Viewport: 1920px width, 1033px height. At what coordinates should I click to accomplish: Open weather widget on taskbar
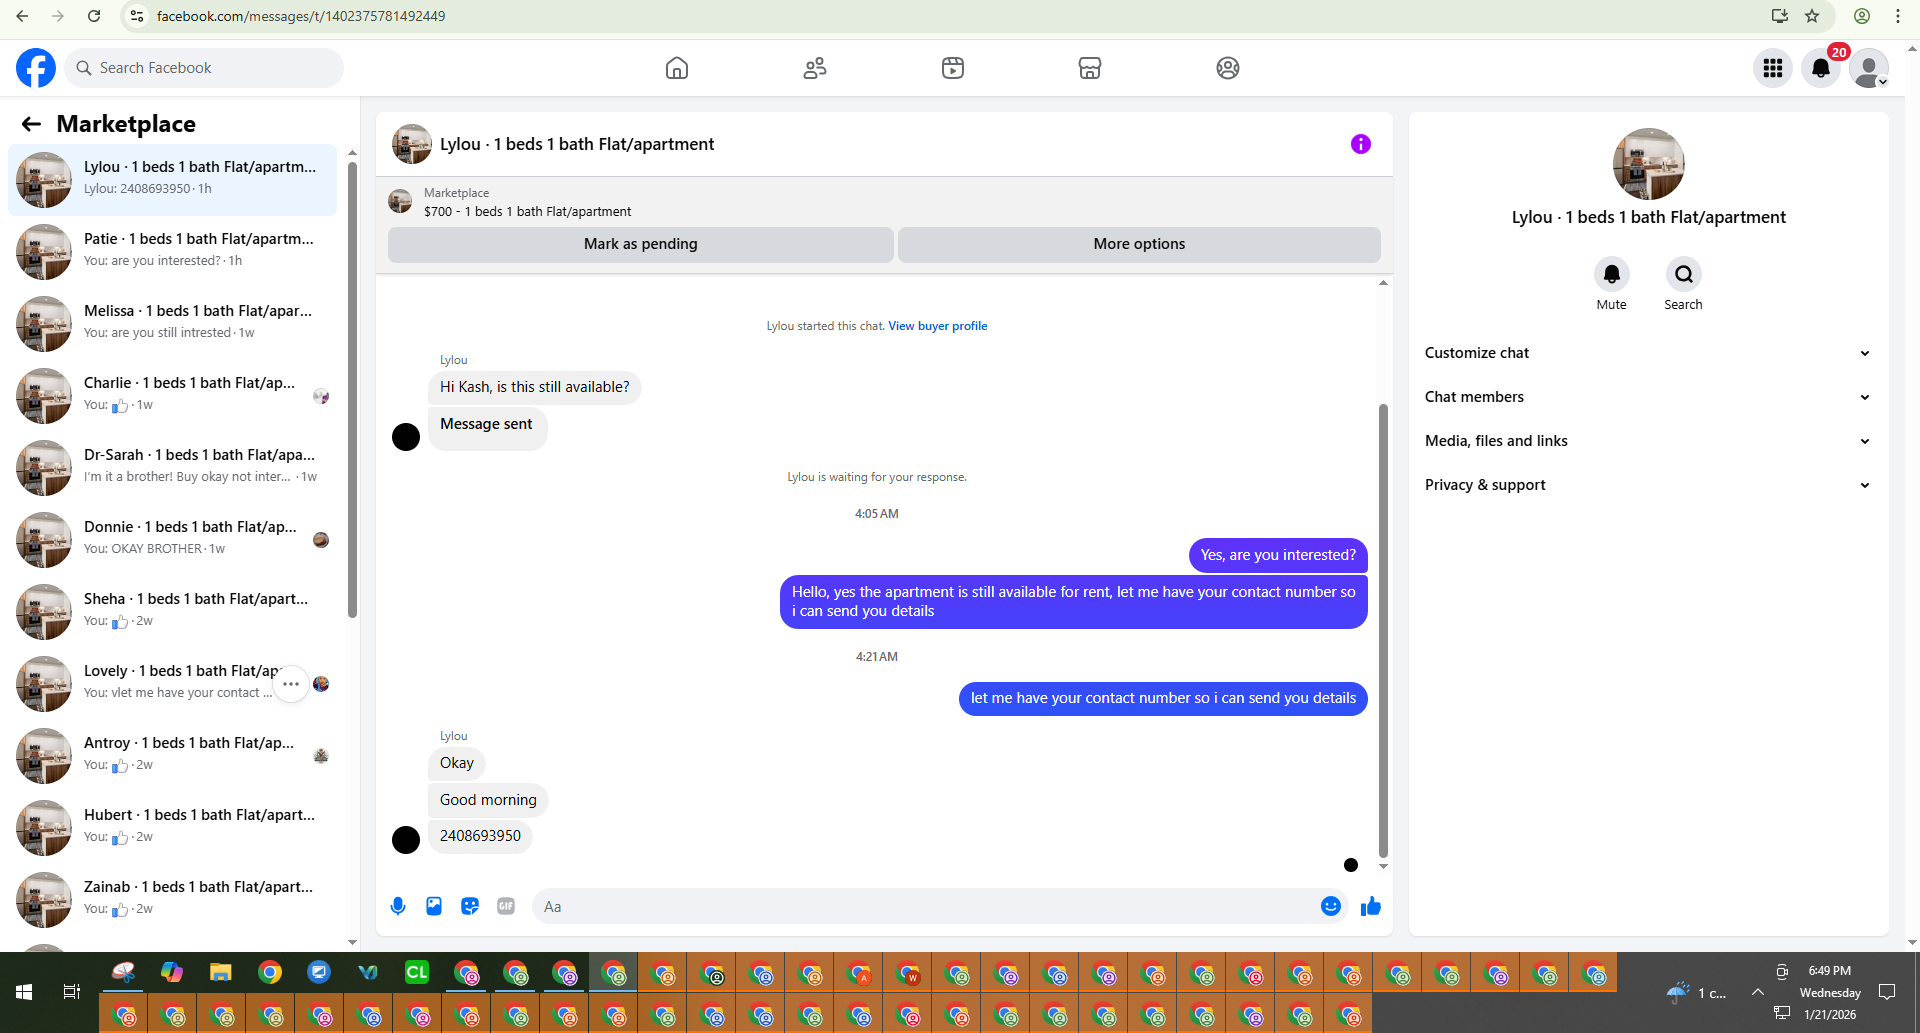(1696, 992)
